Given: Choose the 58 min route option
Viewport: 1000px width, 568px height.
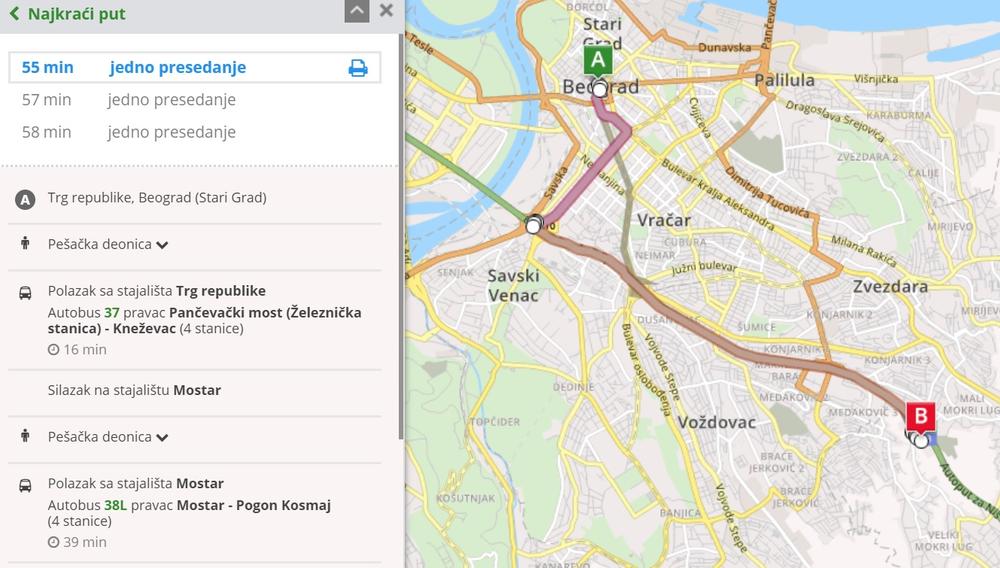Looking at the screenshot, I should click(195, 132).
